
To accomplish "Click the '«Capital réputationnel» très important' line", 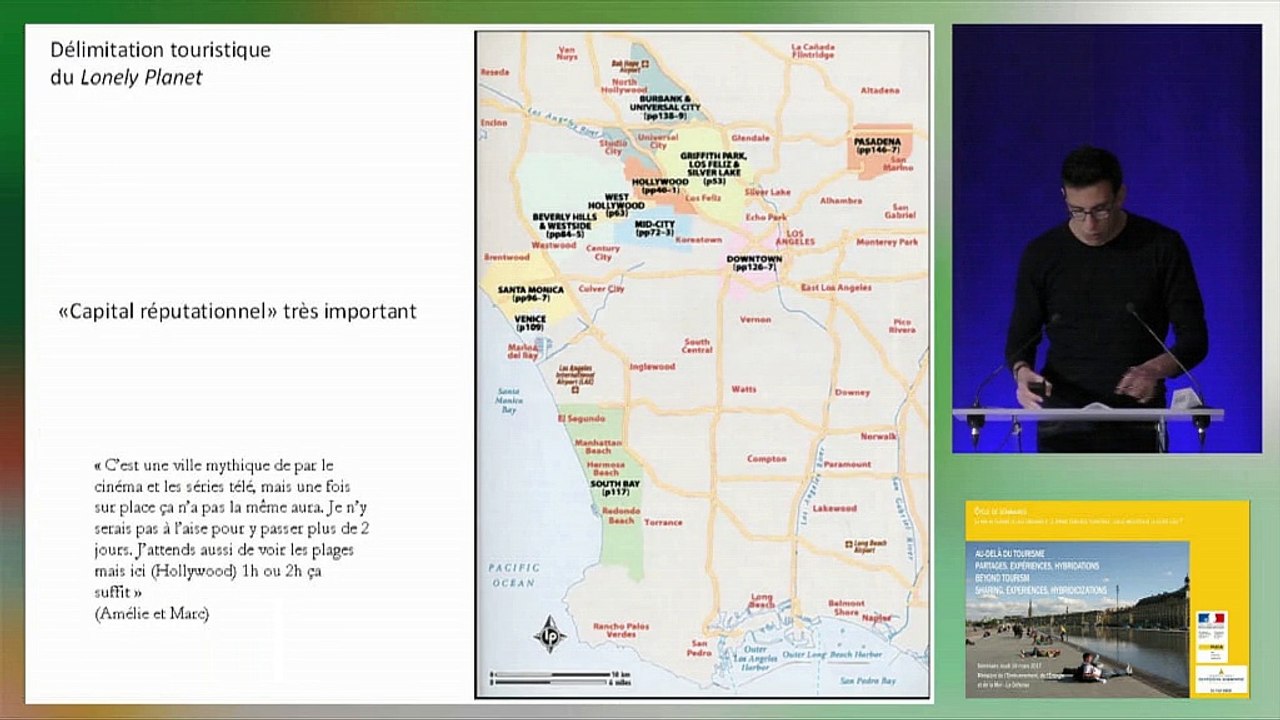I will [238, 312].
